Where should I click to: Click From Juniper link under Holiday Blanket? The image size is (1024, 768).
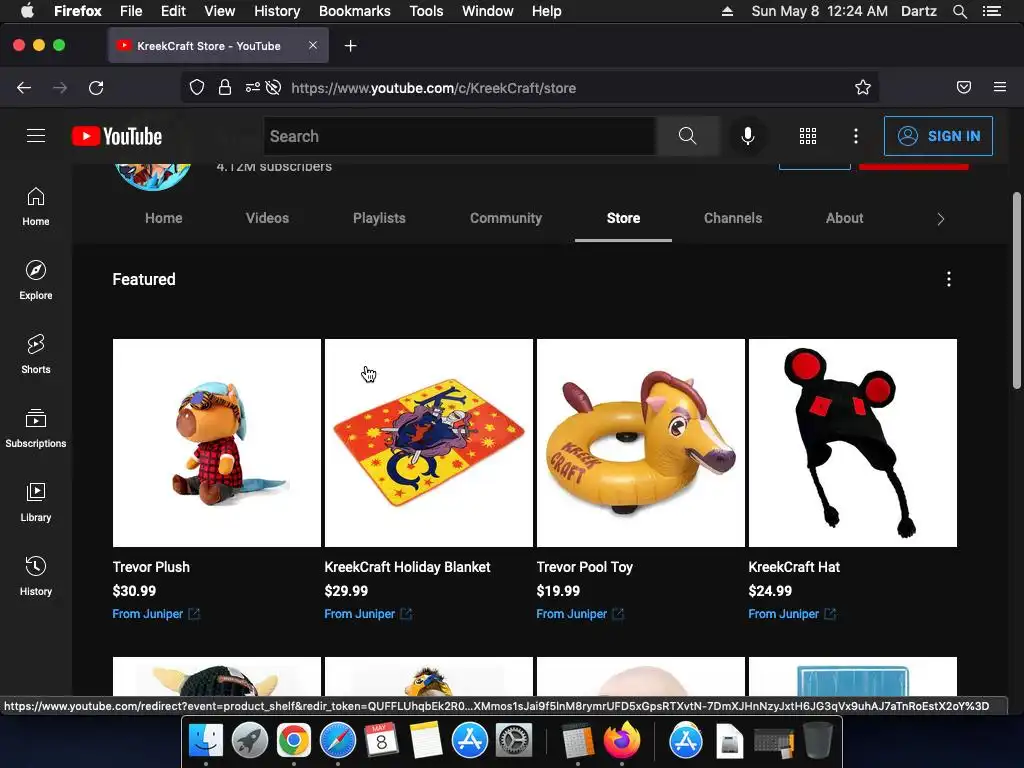click(368, 614)
